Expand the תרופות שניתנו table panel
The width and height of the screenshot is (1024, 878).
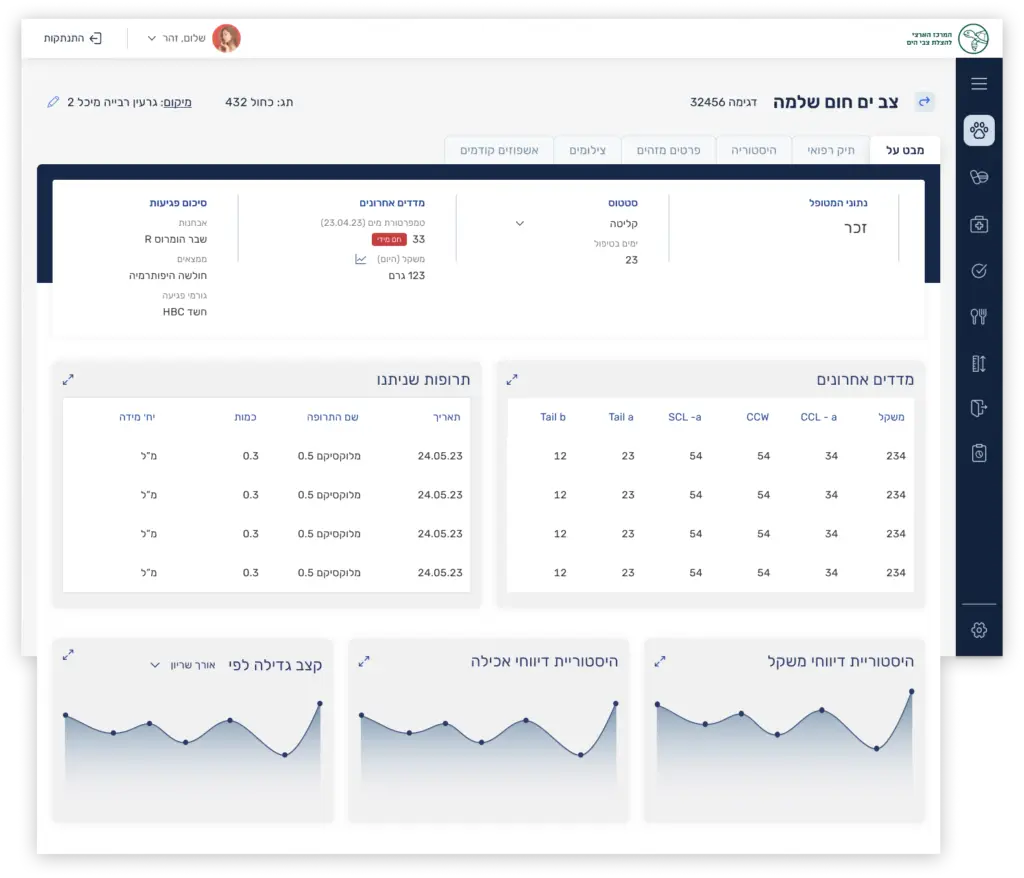pos(68,380)
